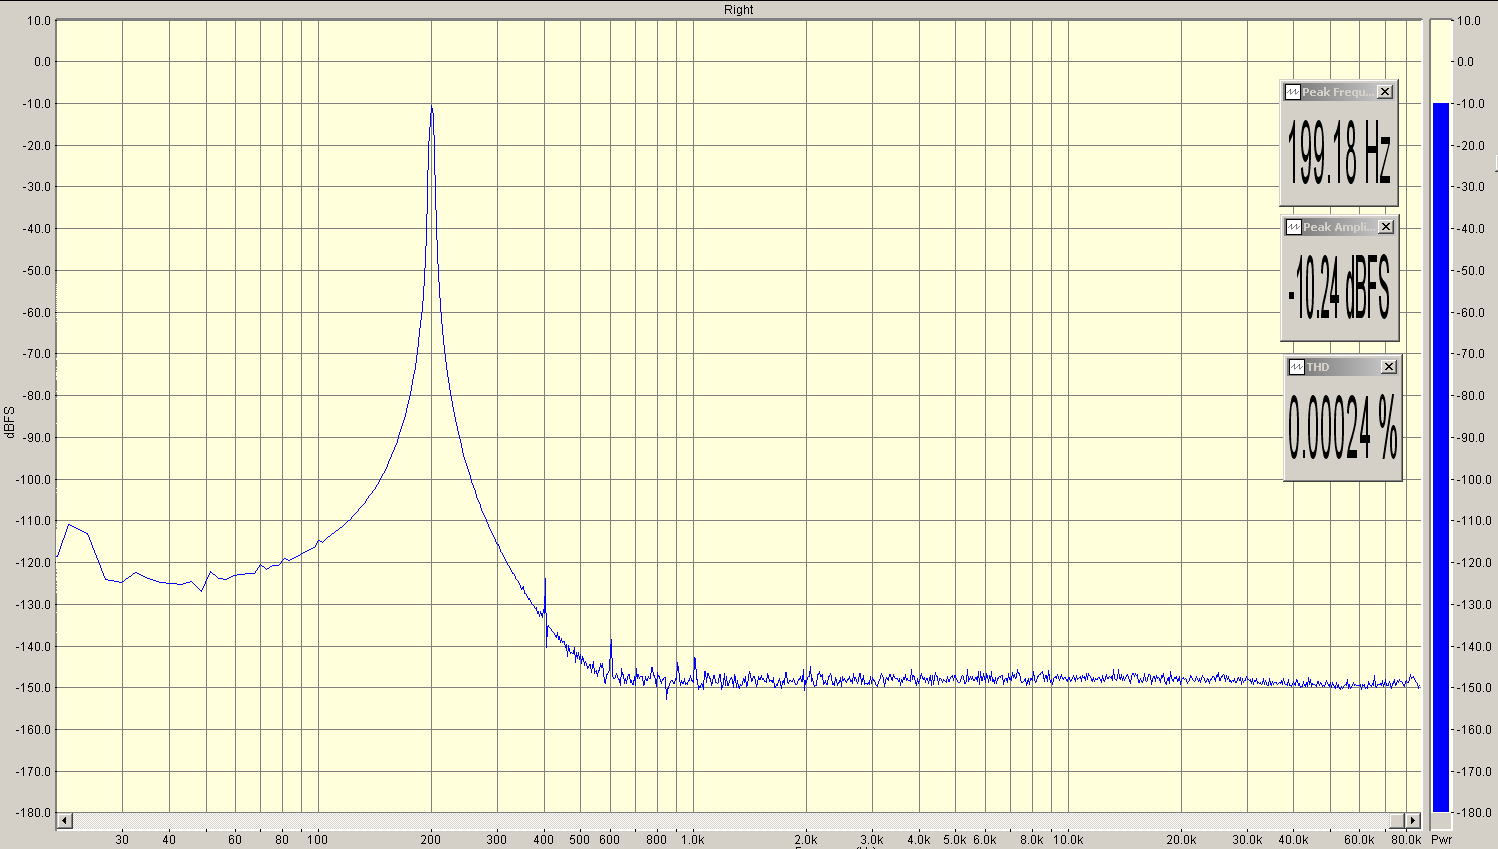
Task: Click the vertical "dBFS" axis label
Action: 10,422
